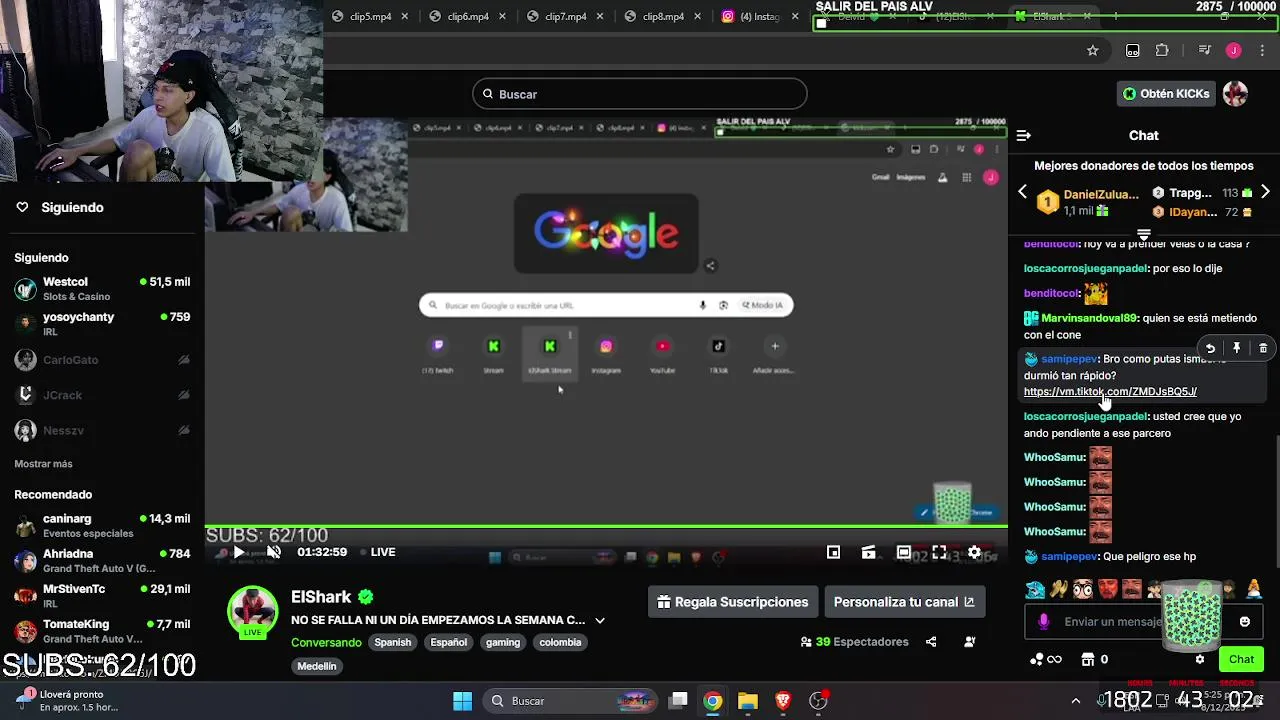Reply to samipepev's message
Image resolution: width=1280 pixels, height=720 pixels.
click(x=1210, y=348)
